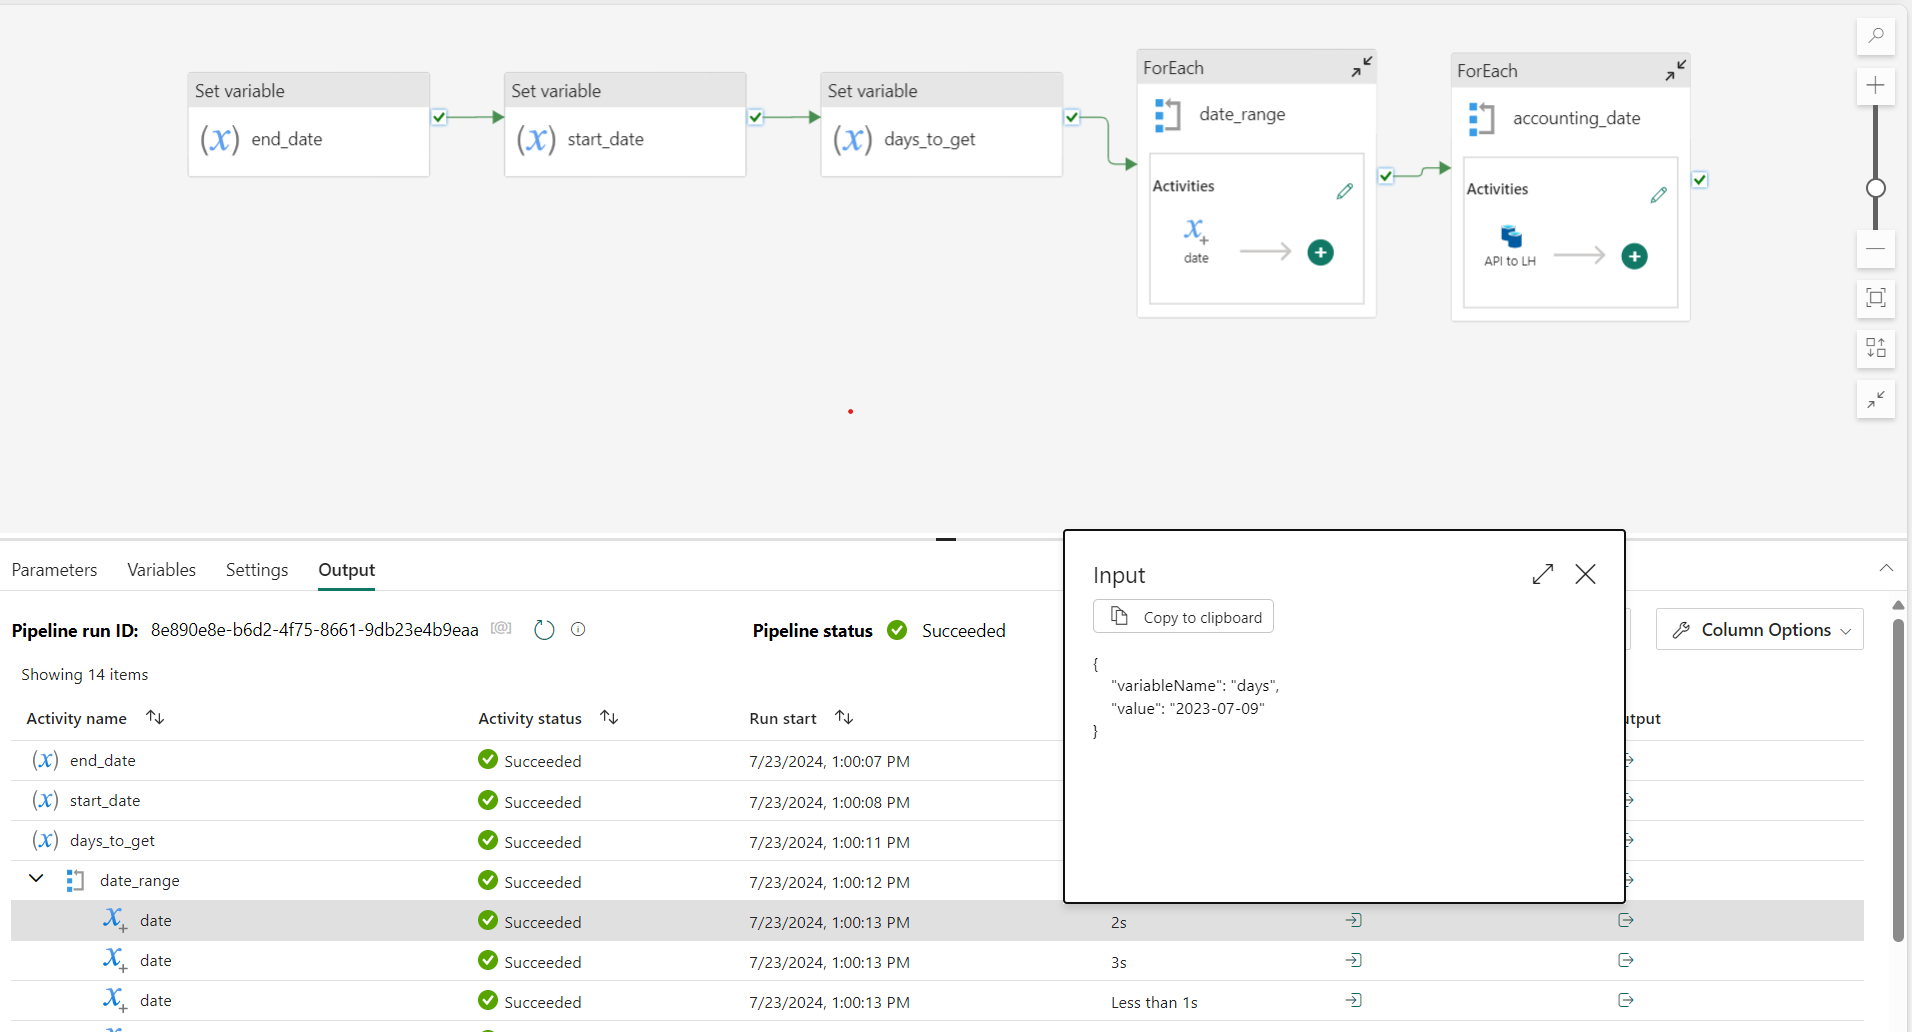Switch to the Variables tab
This screenshot has height=1032, width=1912.
[x=161, y=570]
